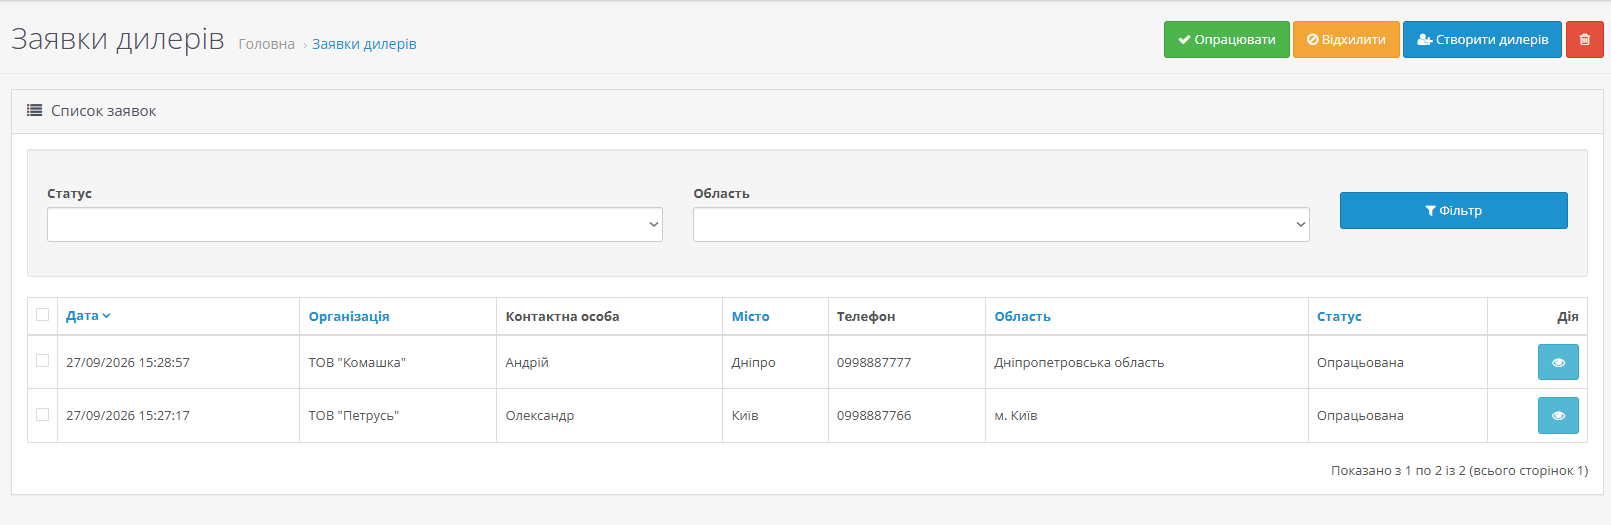Go to Головна breadcrumb
1611x525 pixels.
point(266,44)
